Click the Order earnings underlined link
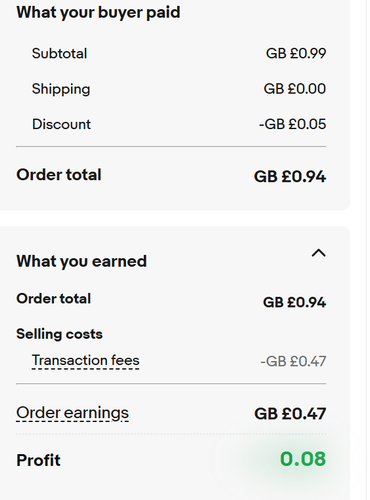Viewport: 370px width, 500px height. 72,413
